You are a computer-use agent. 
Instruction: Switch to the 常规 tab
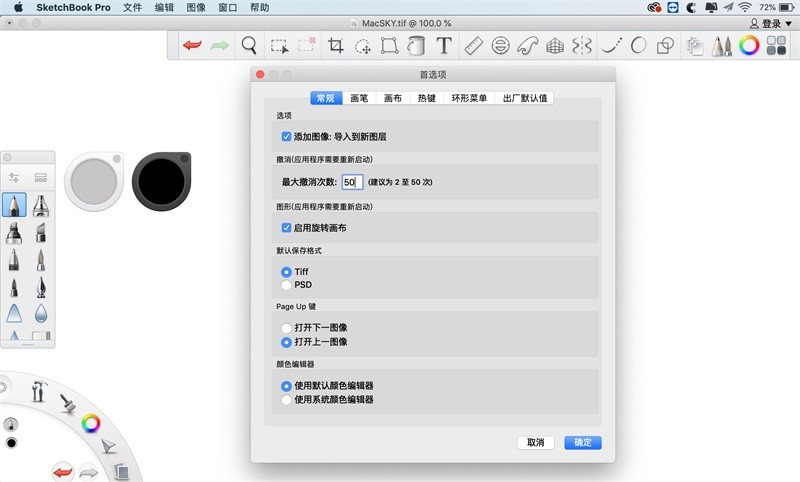[326, 98]
